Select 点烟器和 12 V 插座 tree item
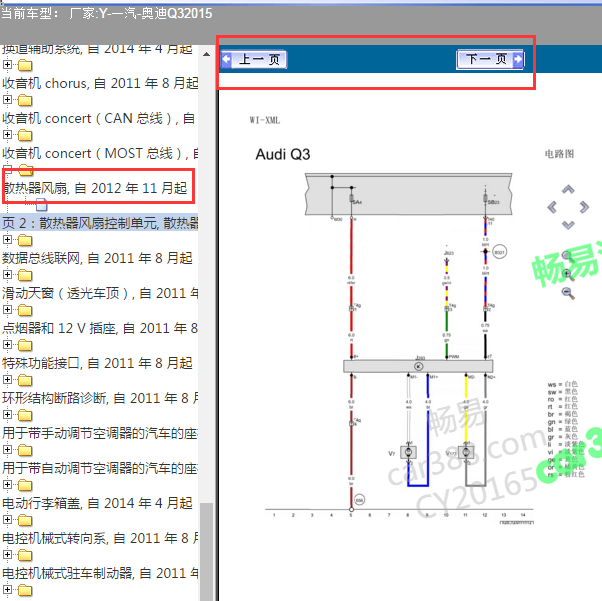The image size is (602, 601). [100, 328]
